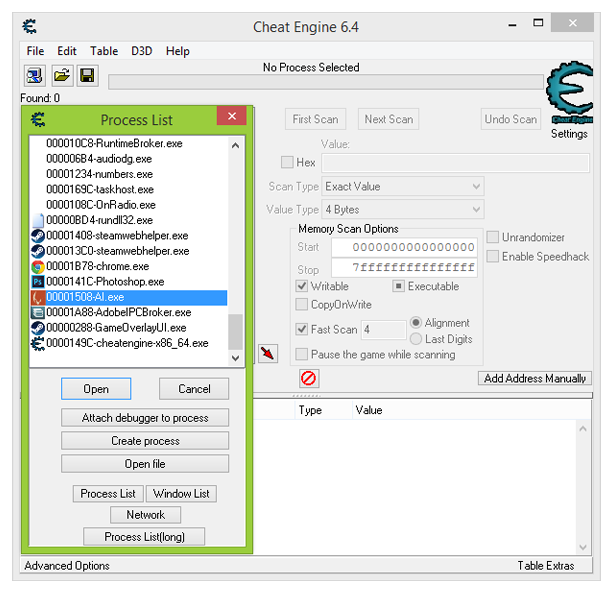Click the Process List button
This screenshot has width=613, height=593.
click(x=108, y=493)
